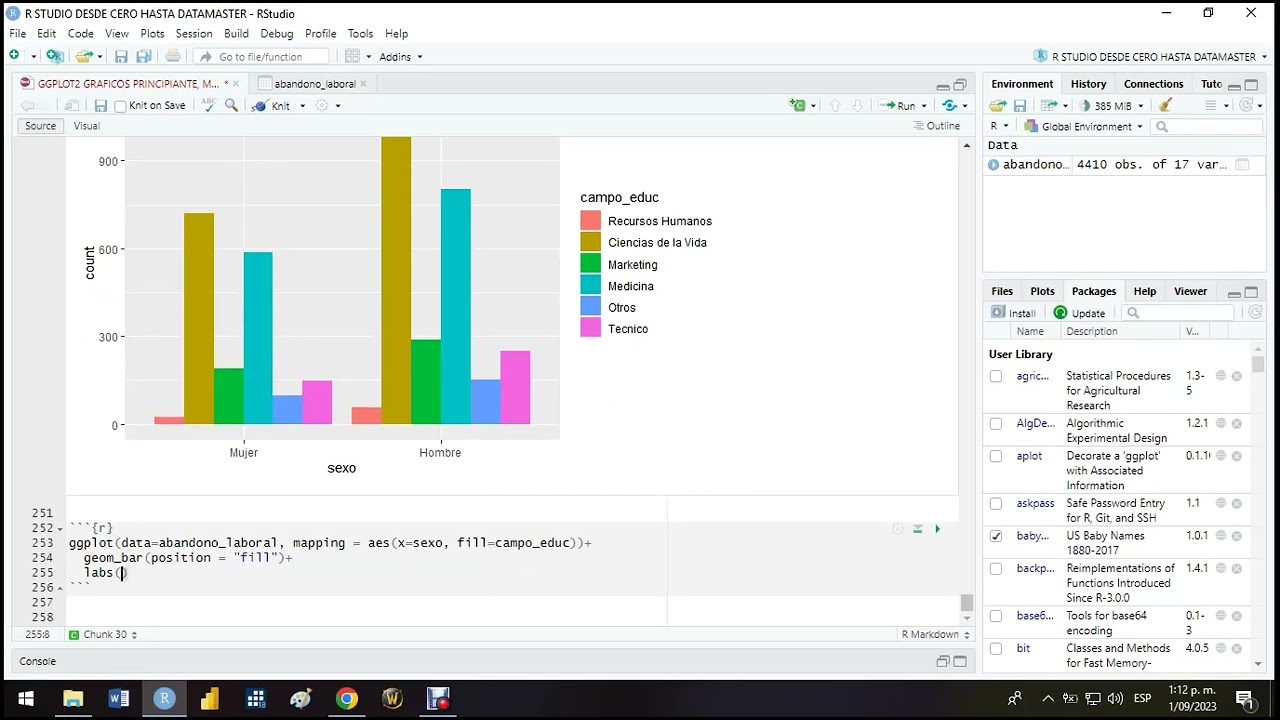Viewport: 1280px width, 720px height.
Task: Save all open documents icon
Action: (x=143, y=57)
